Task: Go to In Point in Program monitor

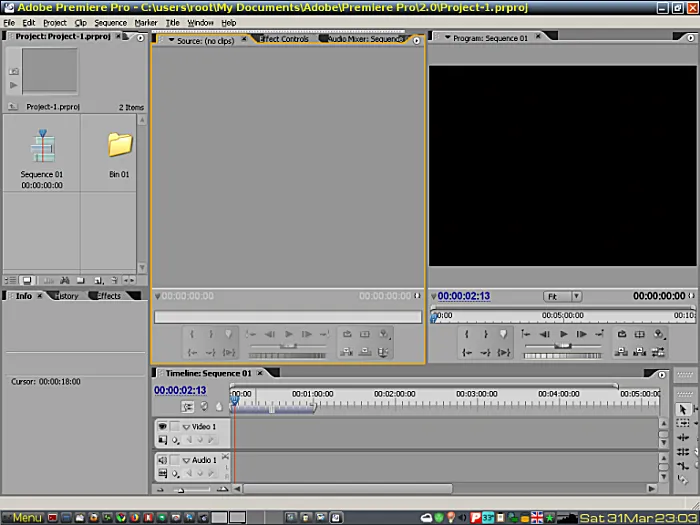Action: click(x=467, y=353)
